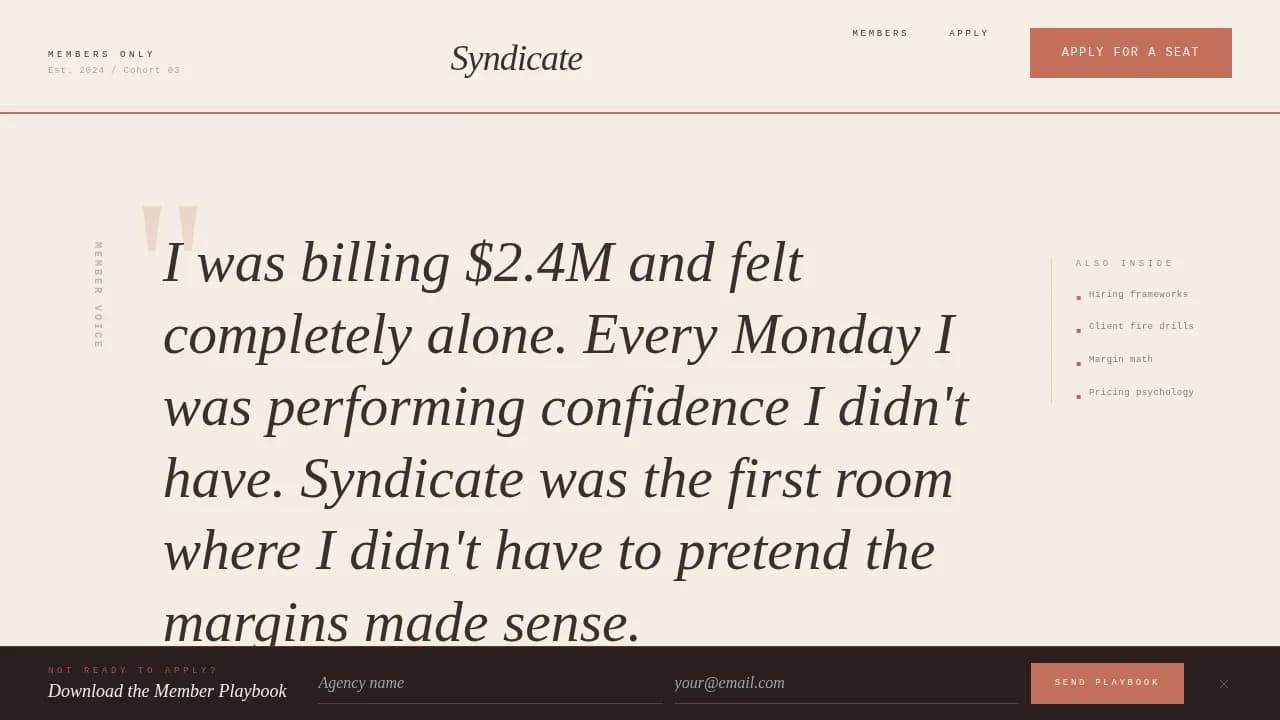Click the Download the Member Playbook heading
The width and height of the screenshot is (1280, 720).
click(x=167, y=691)
